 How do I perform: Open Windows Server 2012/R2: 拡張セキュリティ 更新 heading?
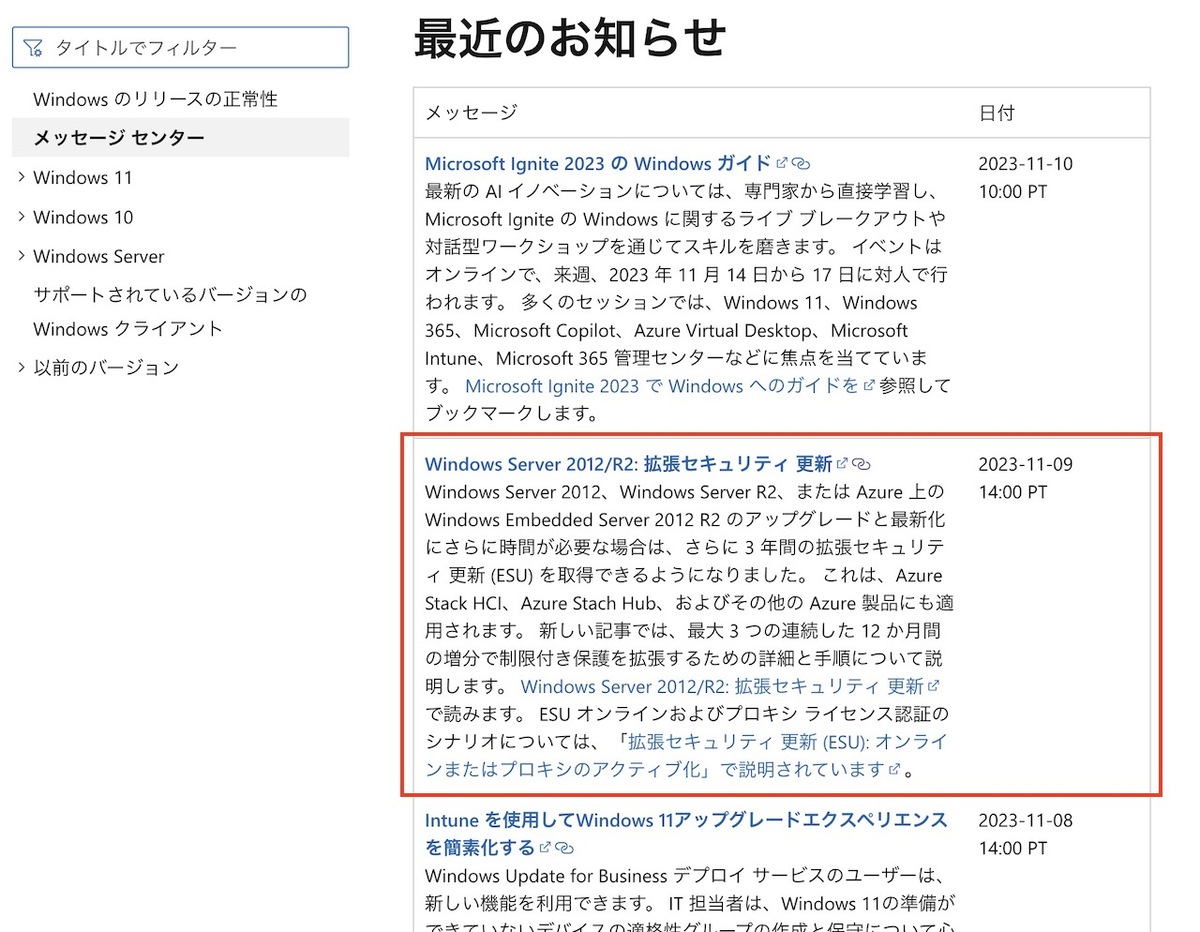[628, 464]
